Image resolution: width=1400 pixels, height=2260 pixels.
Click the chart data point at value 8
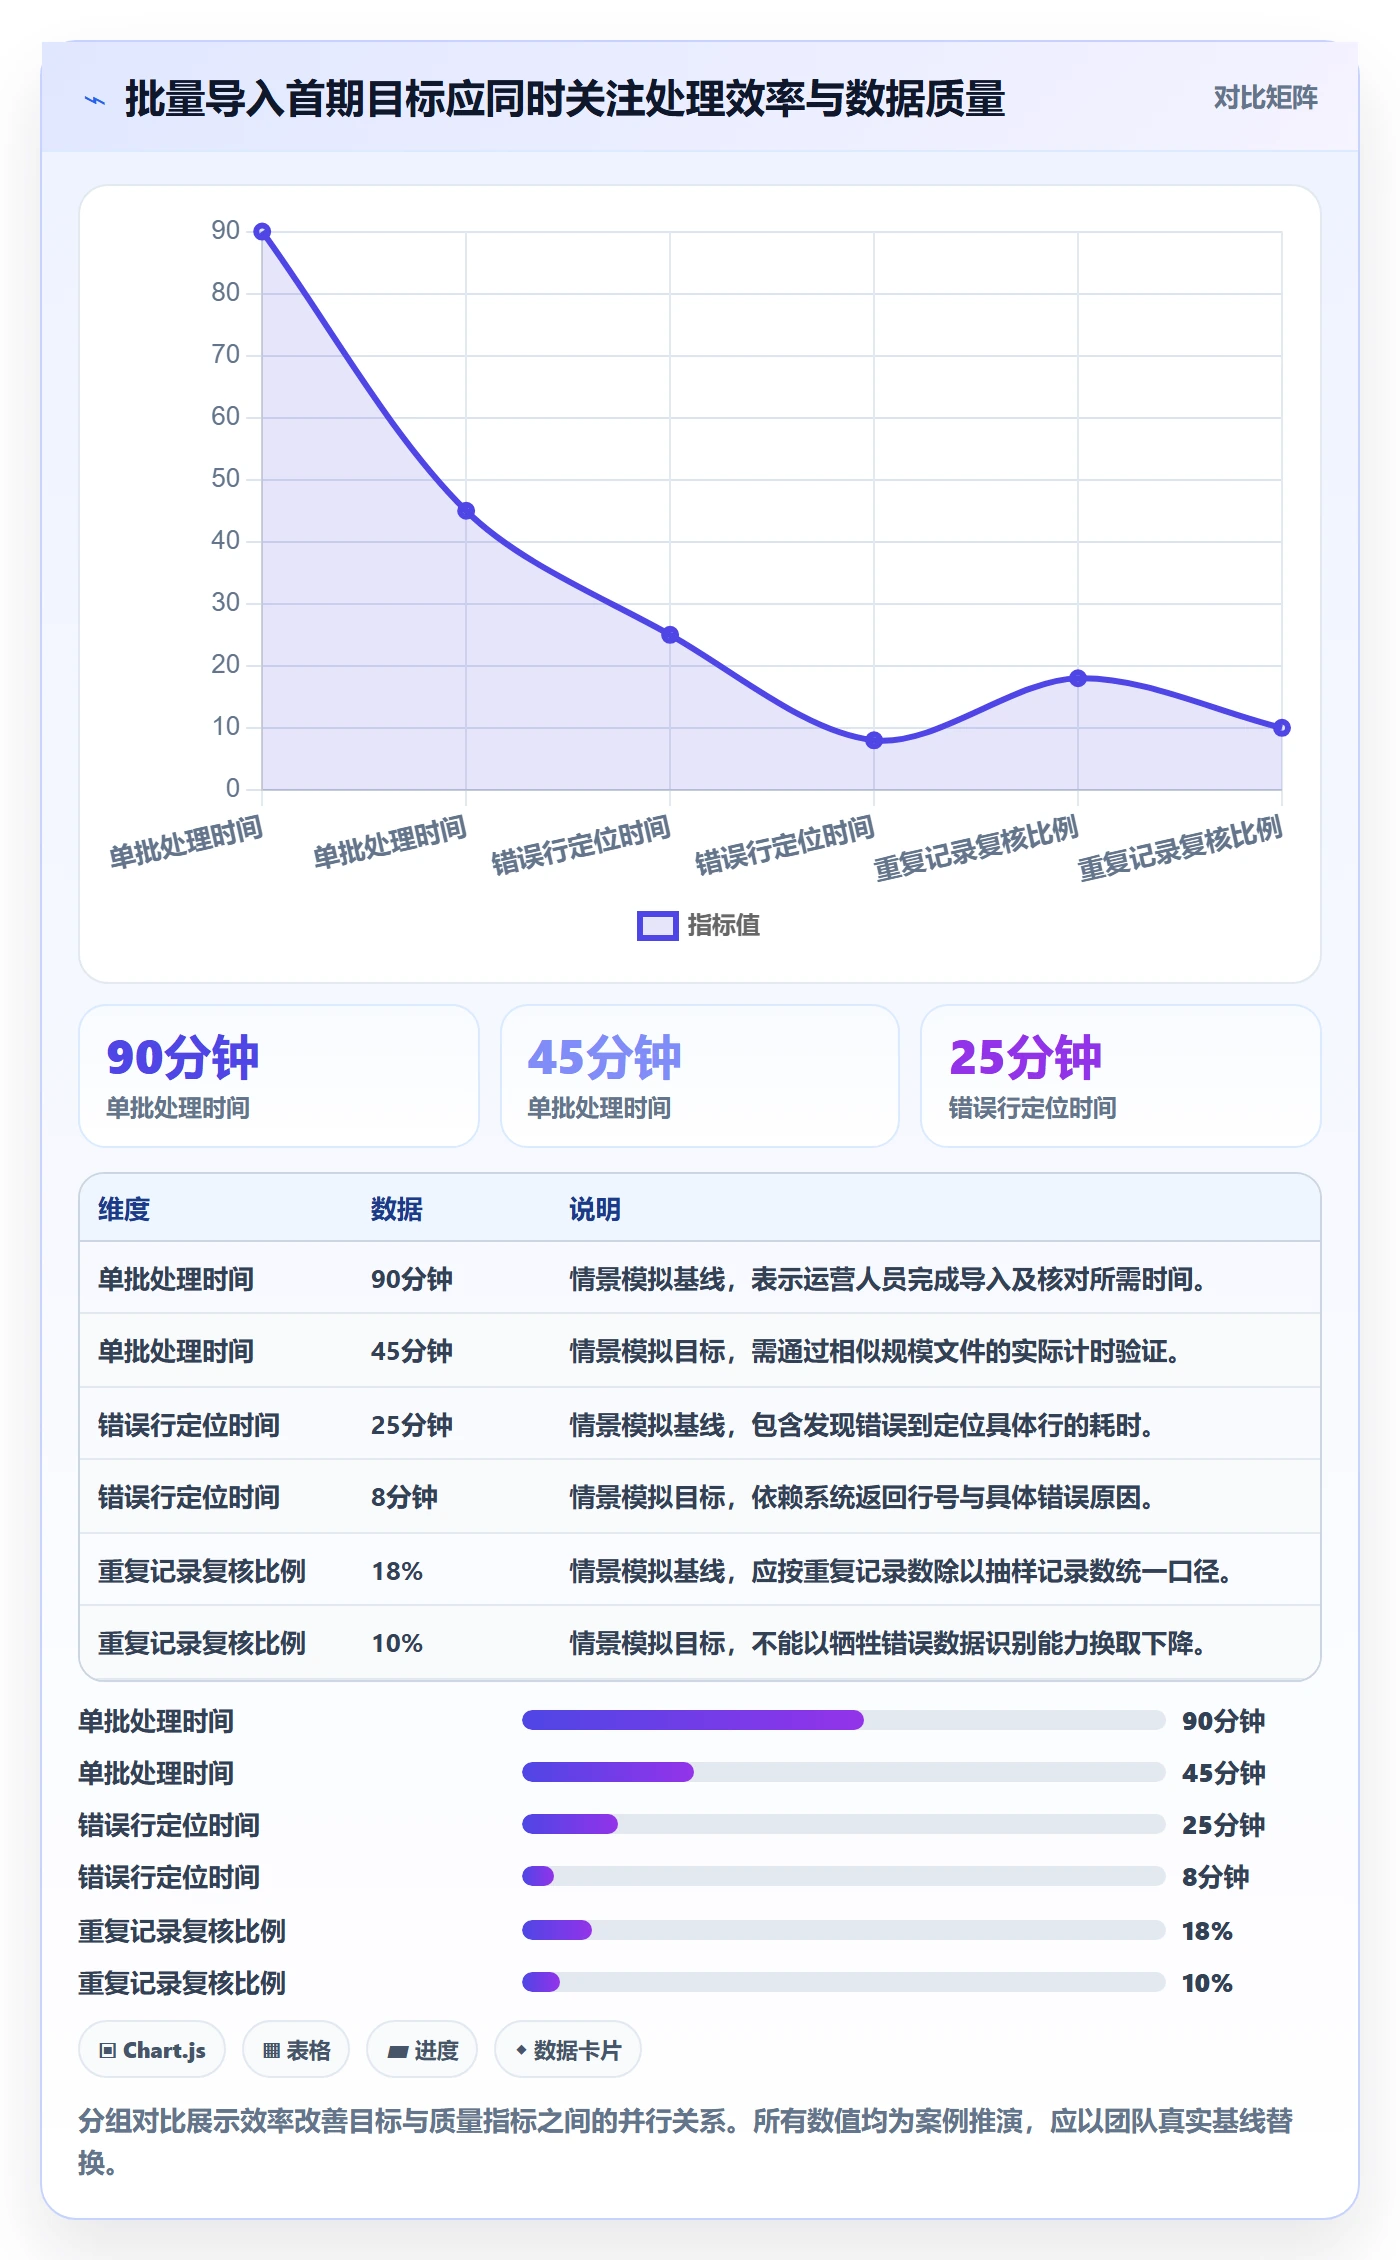(x=874, y=741)
